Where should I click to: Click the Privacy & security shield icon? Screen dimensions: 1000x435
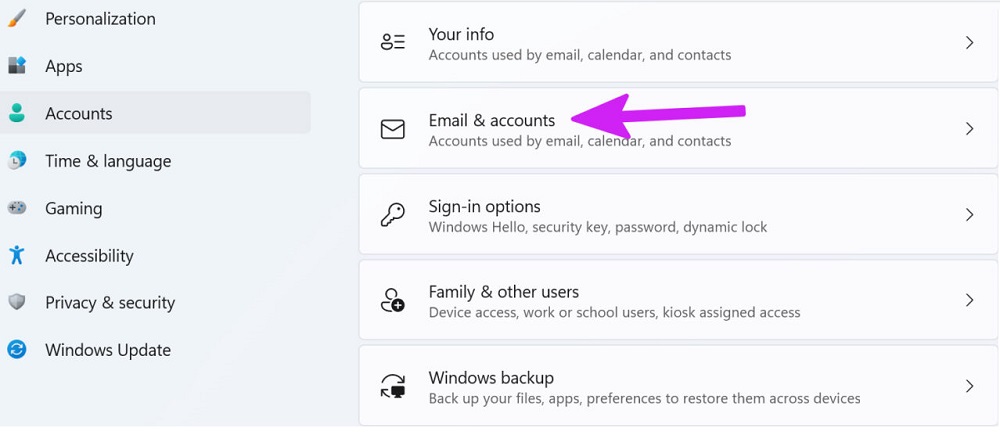[16, 302]
